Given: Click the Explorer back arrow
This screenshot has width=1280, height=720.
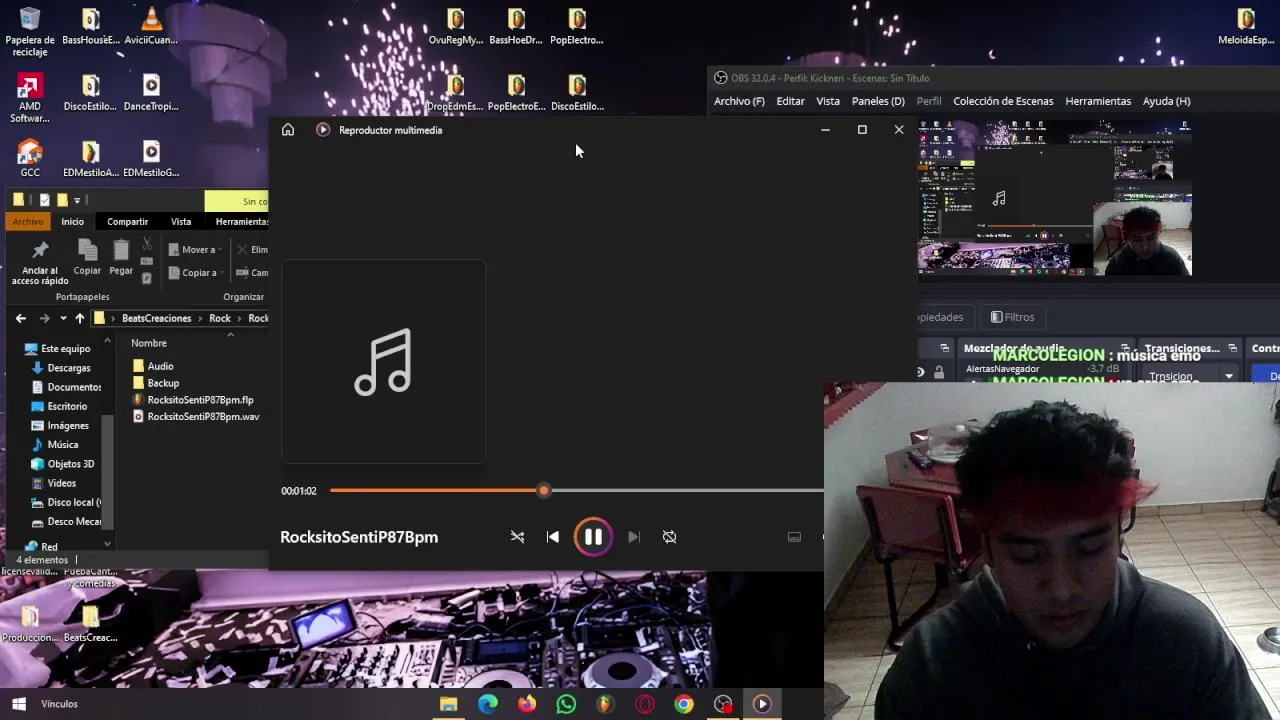Looking at the screenshot, I should click(21, 318).
